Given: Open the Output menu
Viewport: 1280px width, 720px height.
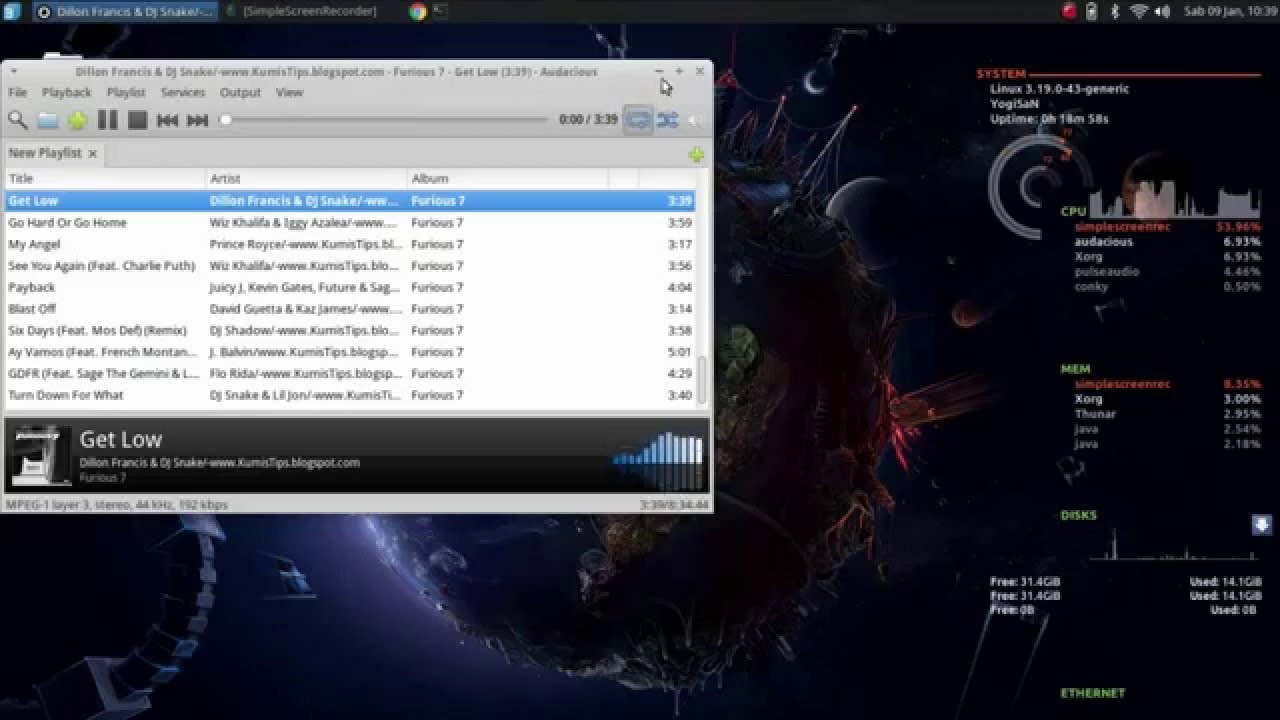Looking at the screenshot, I should point(240,92).
